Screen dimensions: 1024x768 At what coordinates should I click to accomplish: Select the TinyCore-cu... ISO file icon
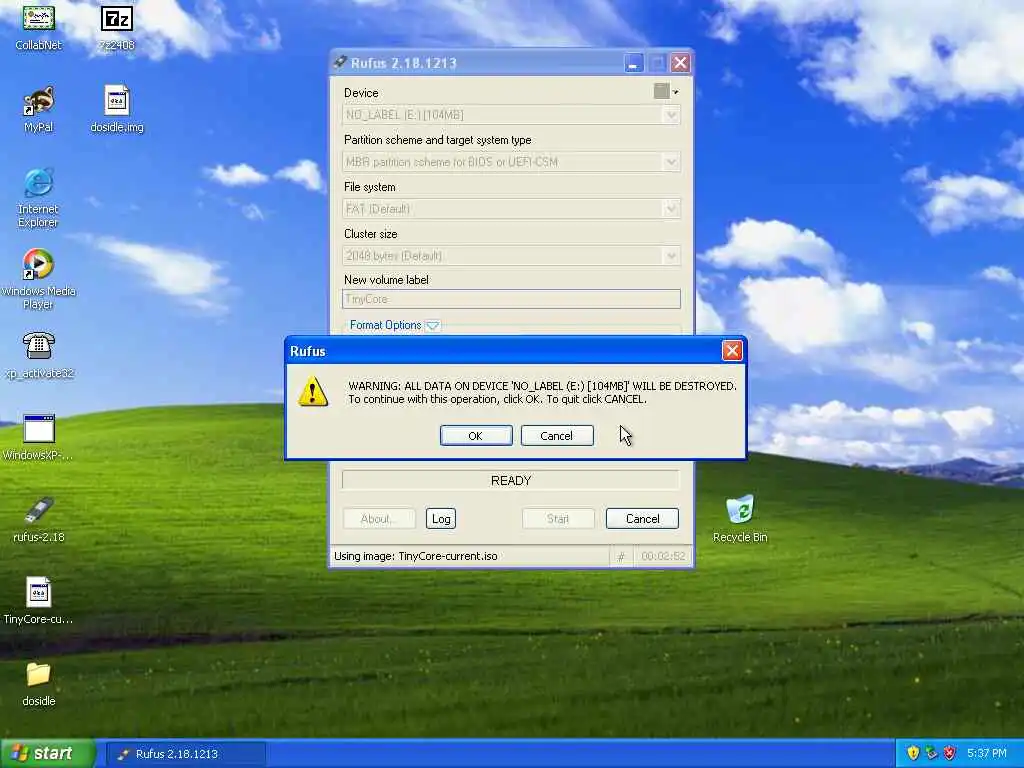pos(39,601)
